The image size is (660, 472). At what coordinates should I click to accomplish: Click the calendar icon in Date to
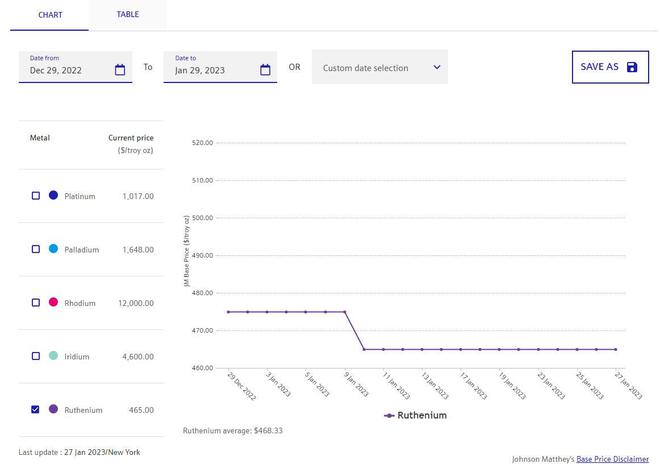265,70
